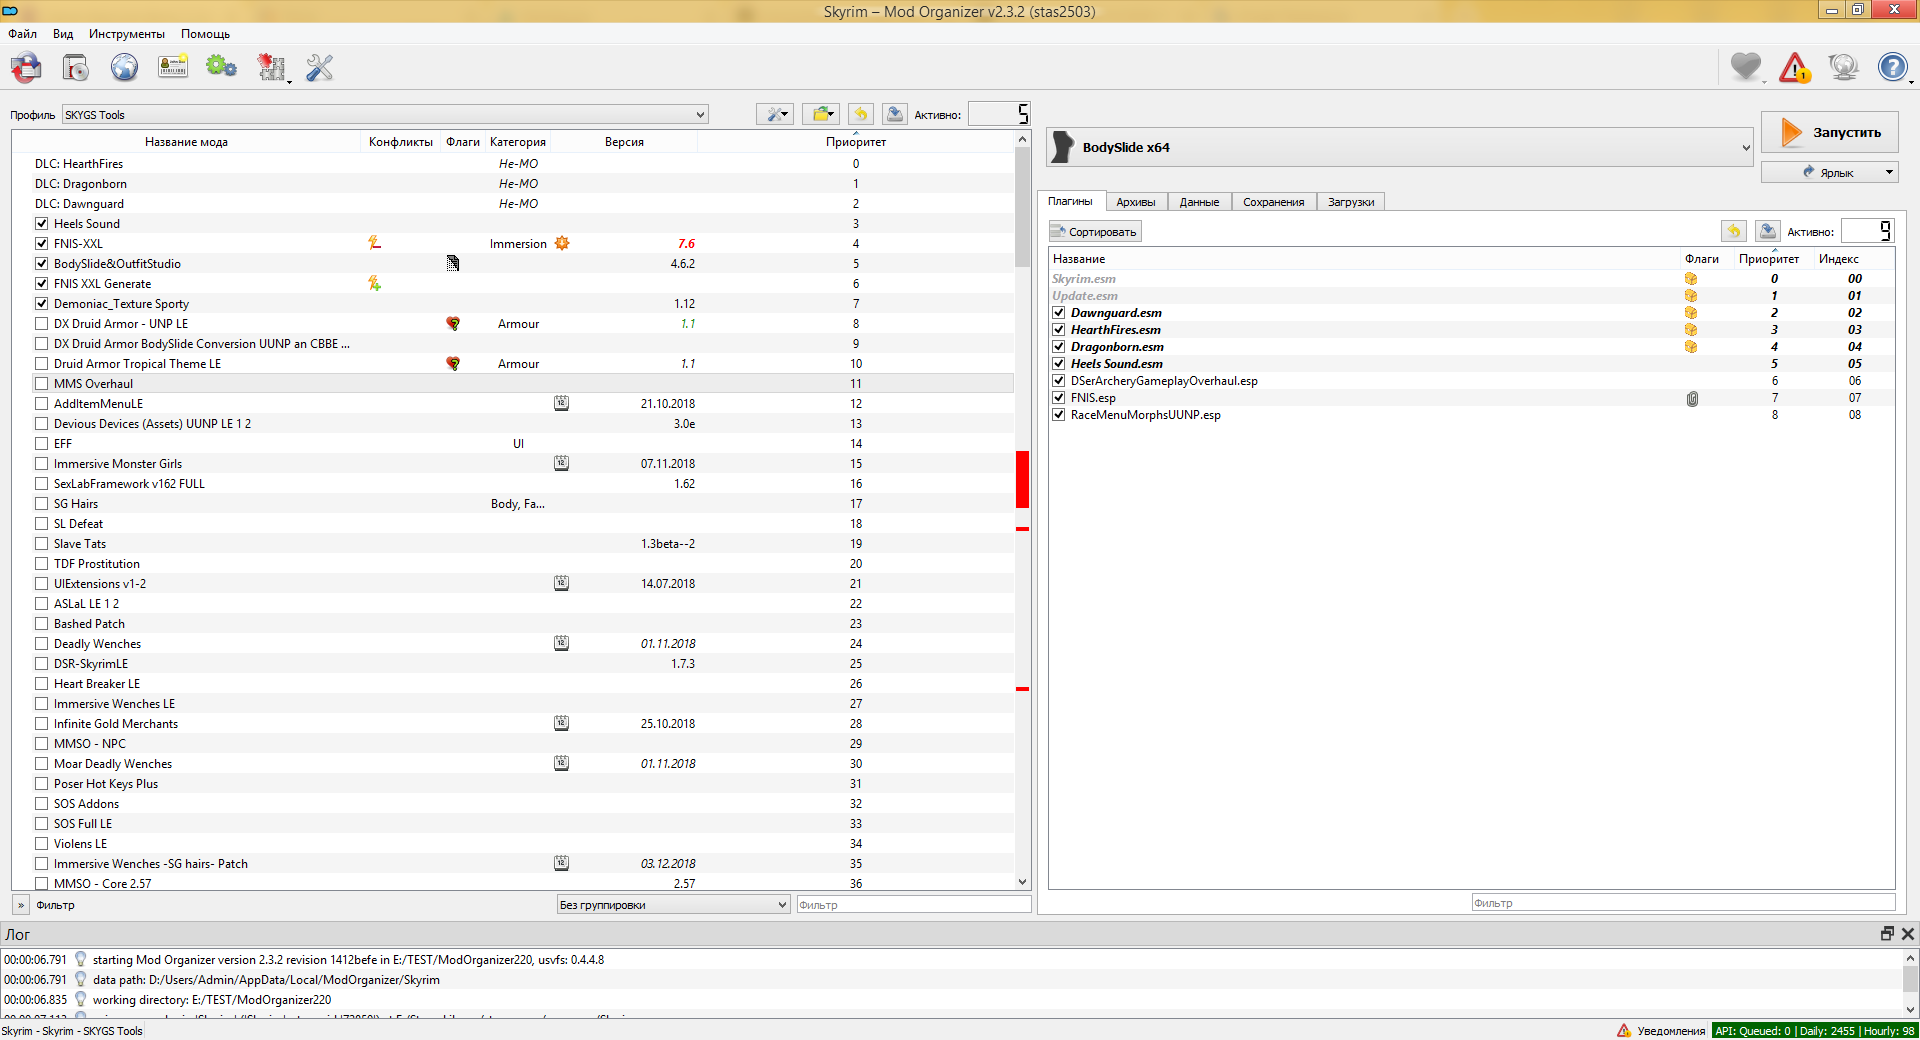Open the Вид menu

coord(63,34)
